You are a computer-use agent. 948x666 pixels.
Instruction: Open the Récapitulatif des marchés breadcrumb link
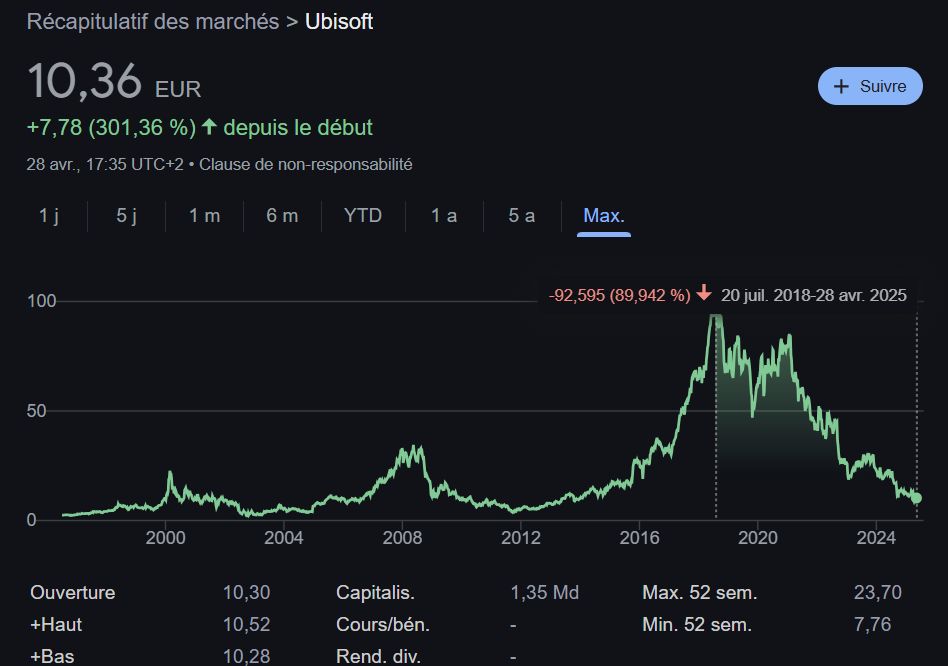[153, 22]
